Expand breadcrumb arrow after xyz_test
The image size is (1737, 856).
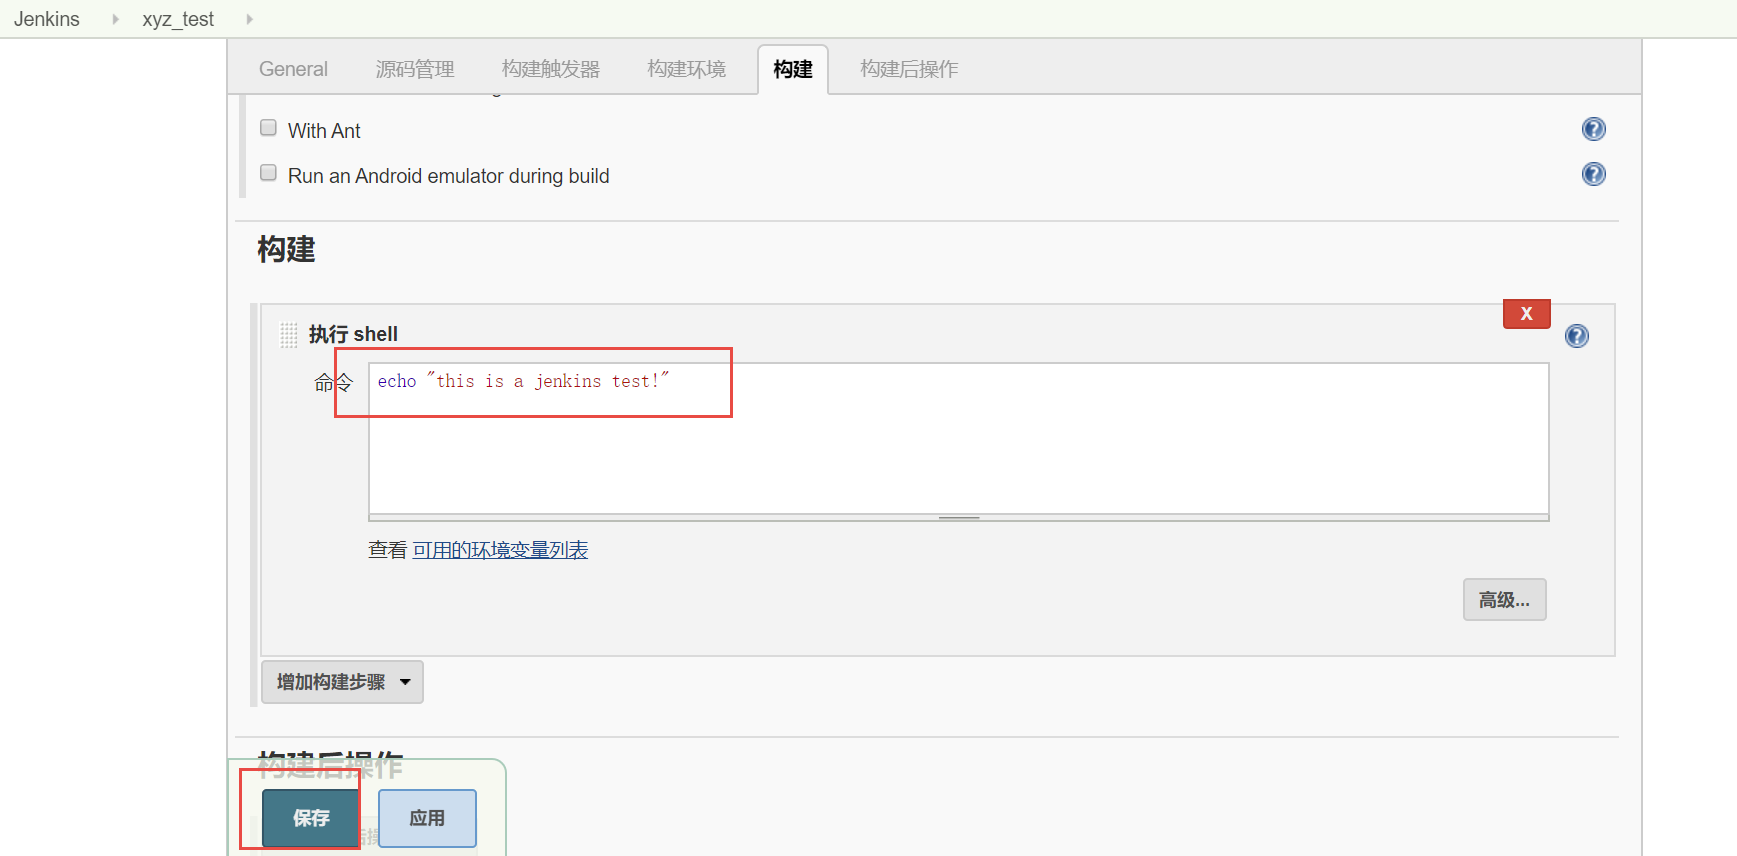pyautogui.click(x=249, y=19)
